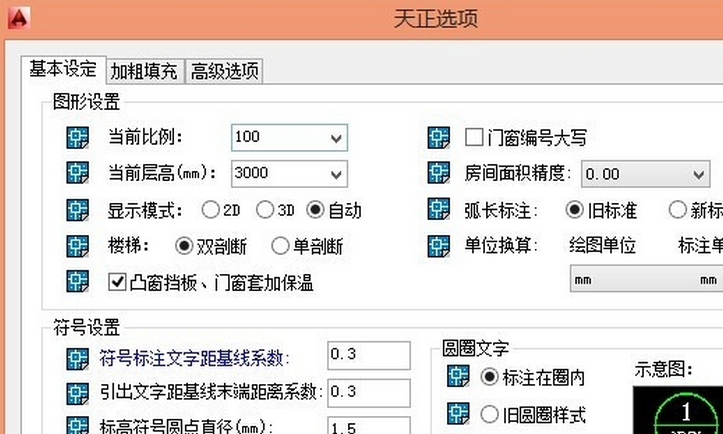Click the 符号标注文字距基线系数 input field
Viewport: 723px width, 434px height.
tap(369, 355)
